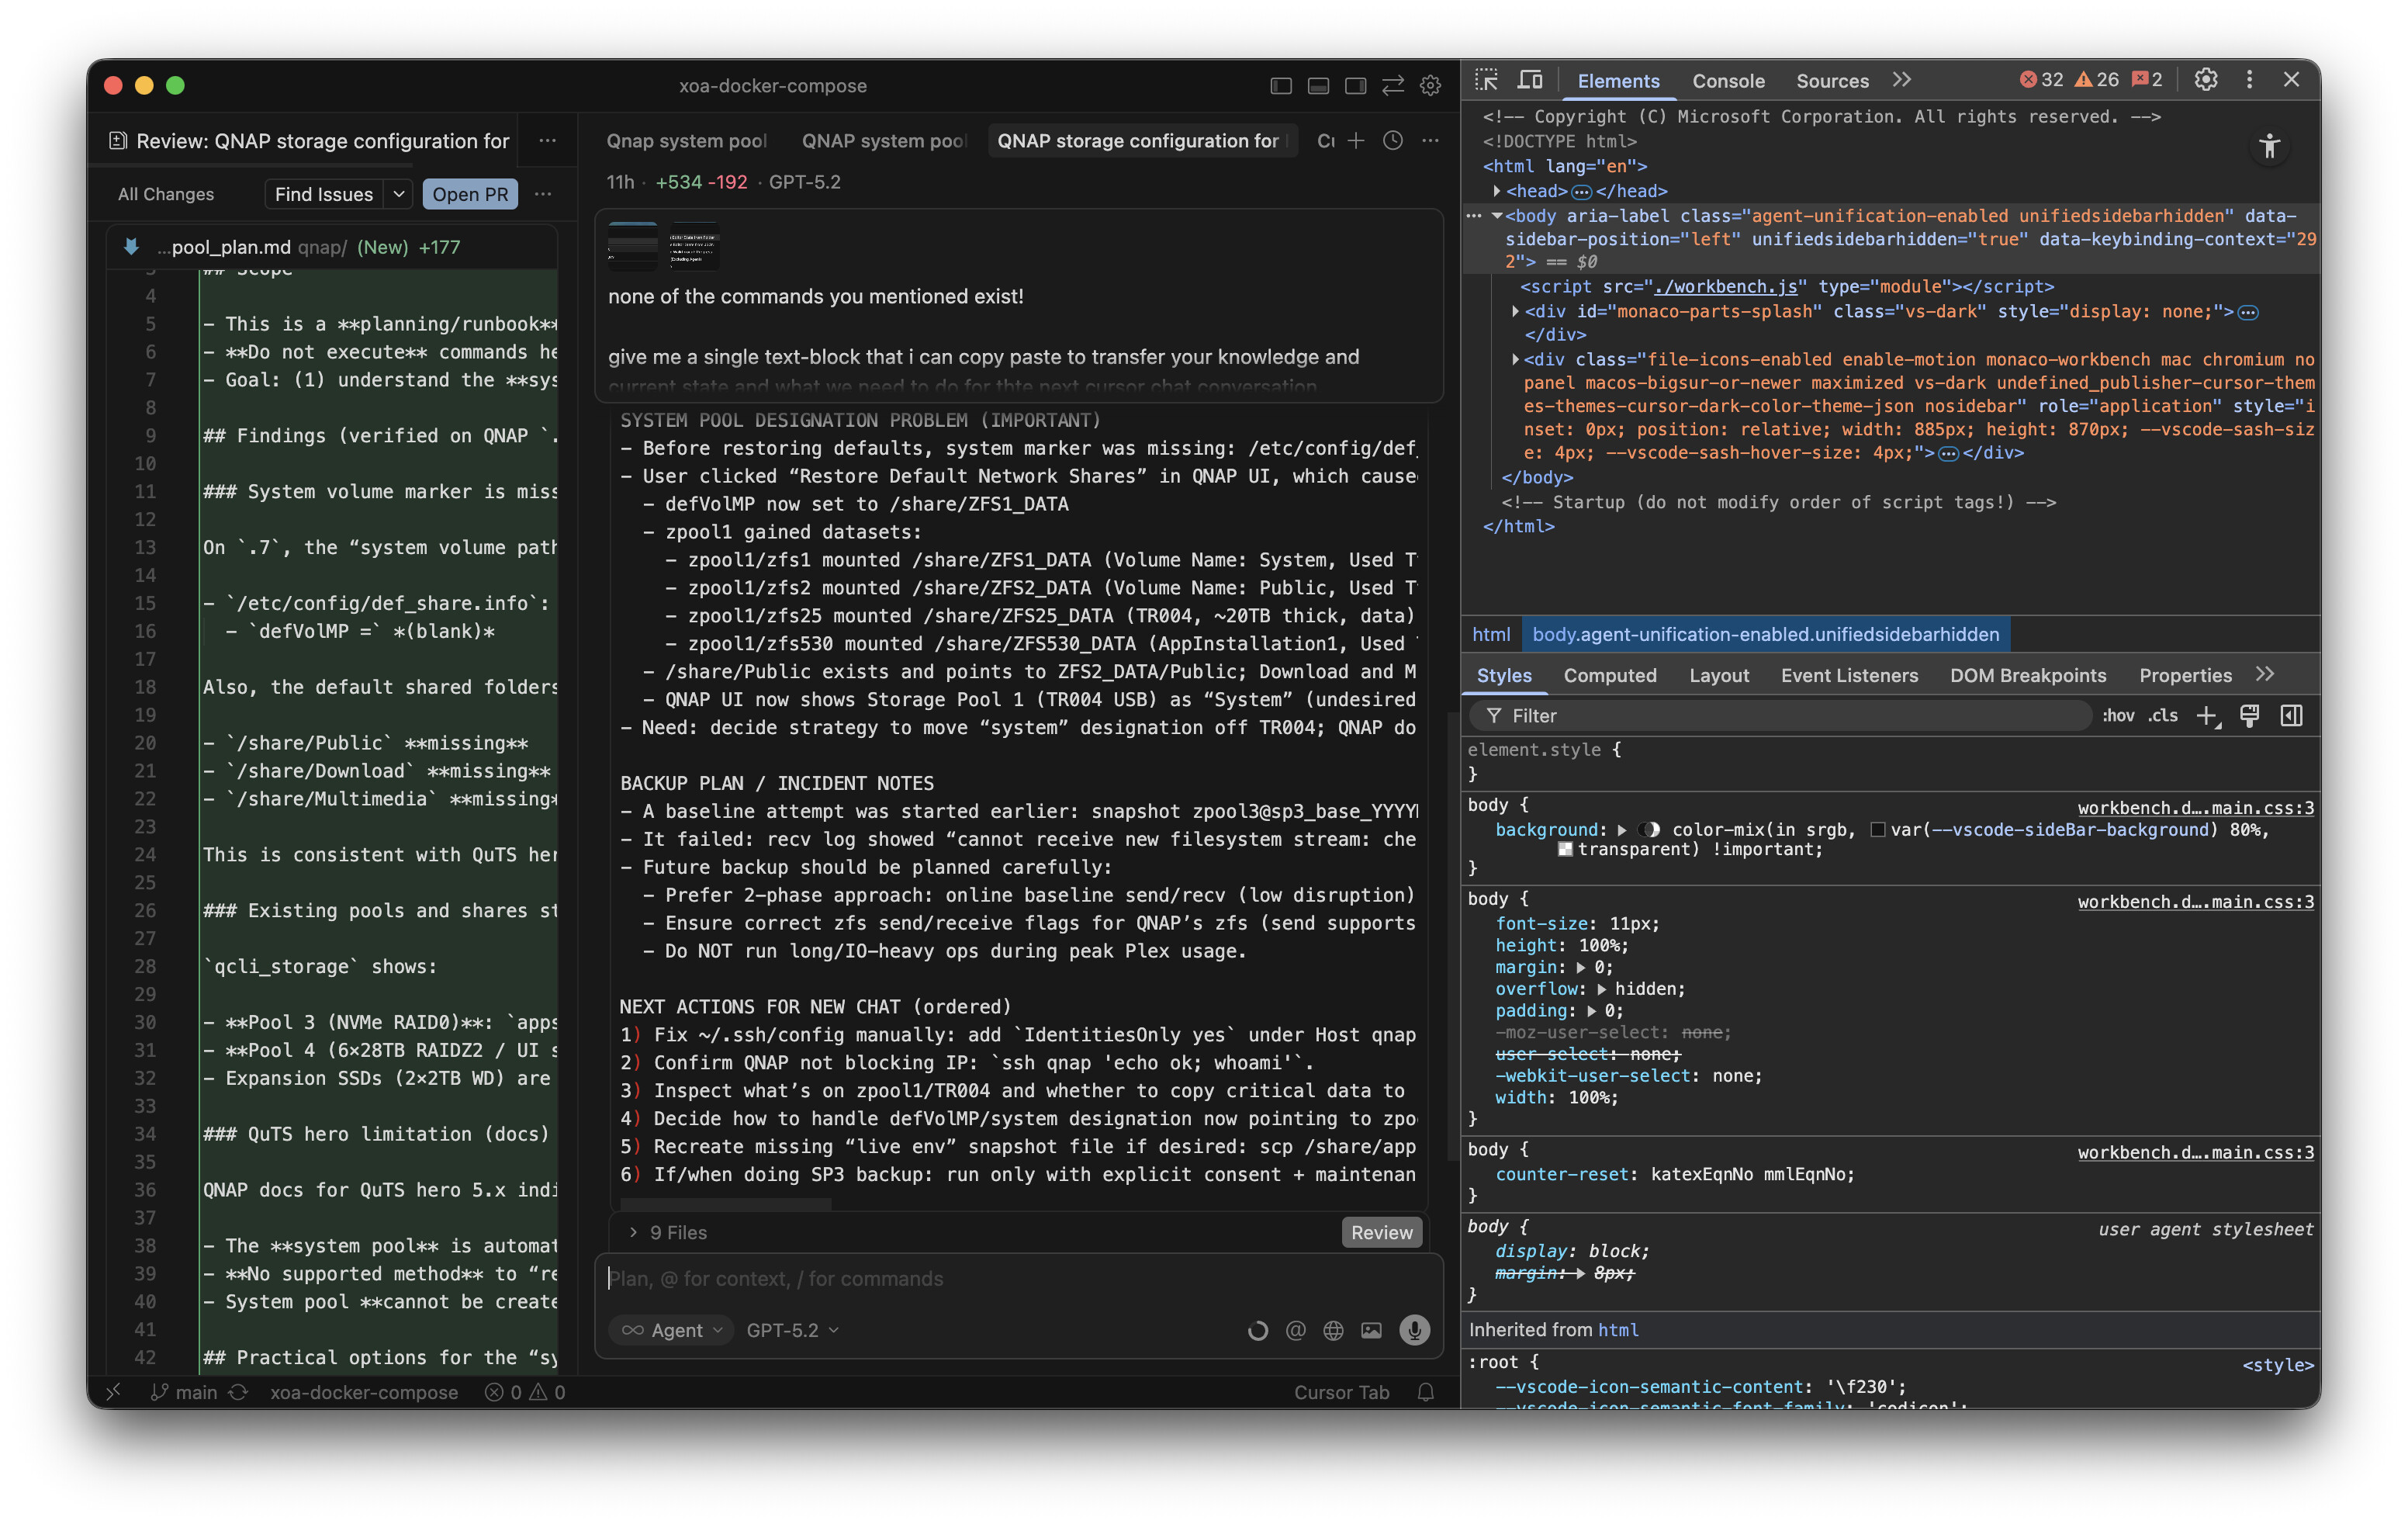The height and width of the screenshot is (1524, 2408).
Task: Click the image attach icon in chat
Action: coord(1371,1330)
